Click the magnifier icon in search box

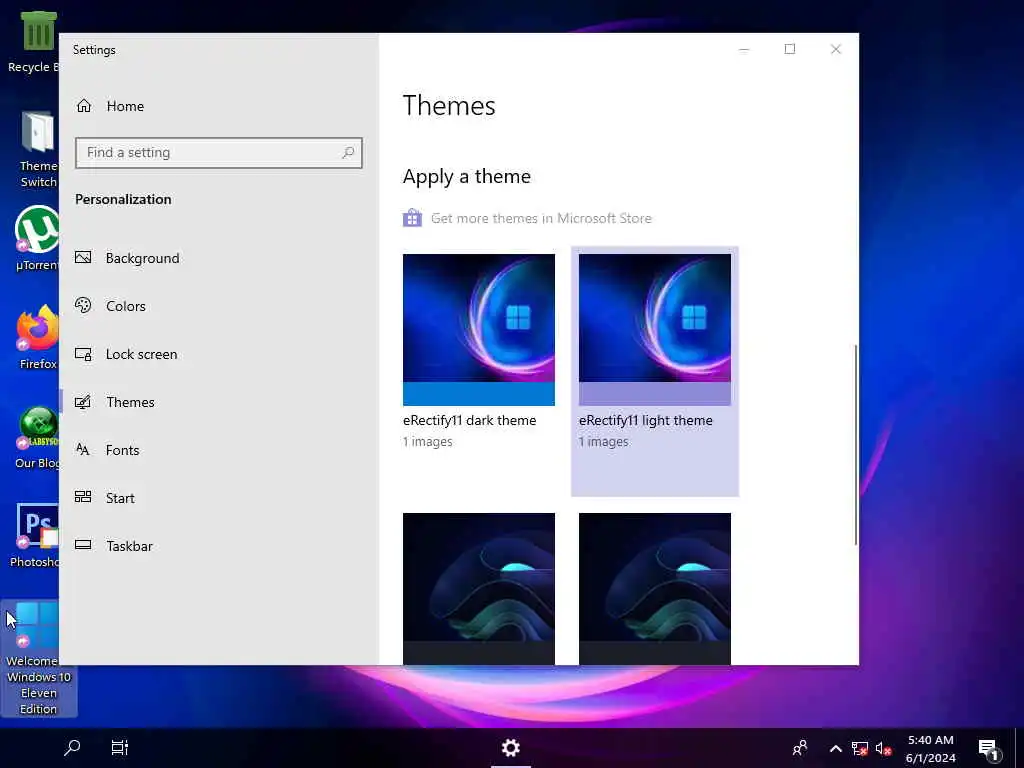click(x=348, y=153)
